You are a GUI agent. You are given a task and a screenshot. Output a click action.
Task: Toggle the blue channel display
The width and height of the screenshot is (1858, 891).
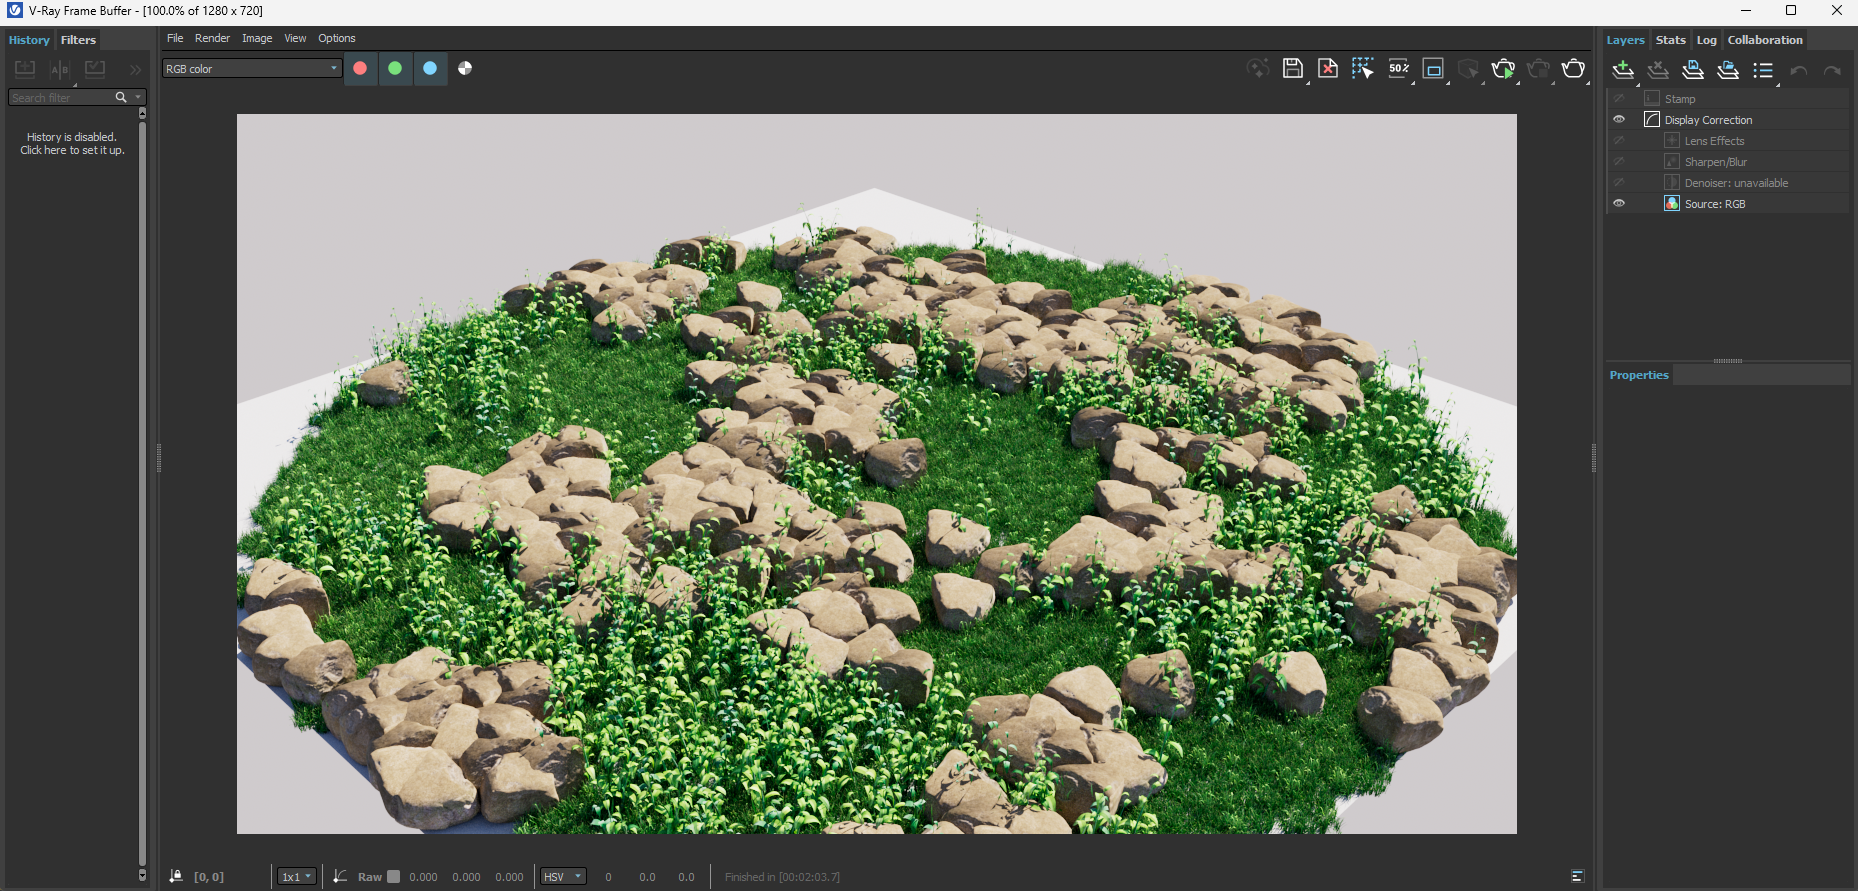click(x=430, y=68)
